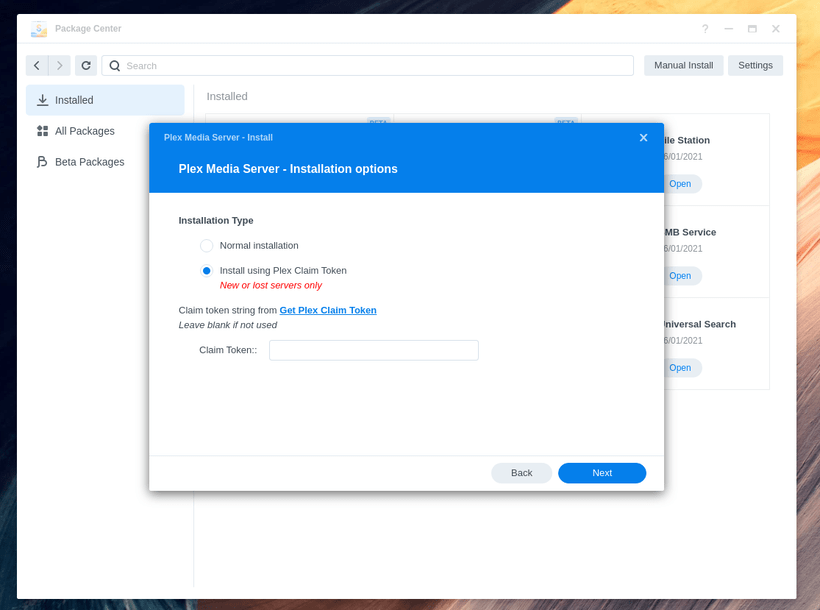This screenshot has width=820, height=610.
Task: Click the Next button
Action: click(602, 473)
